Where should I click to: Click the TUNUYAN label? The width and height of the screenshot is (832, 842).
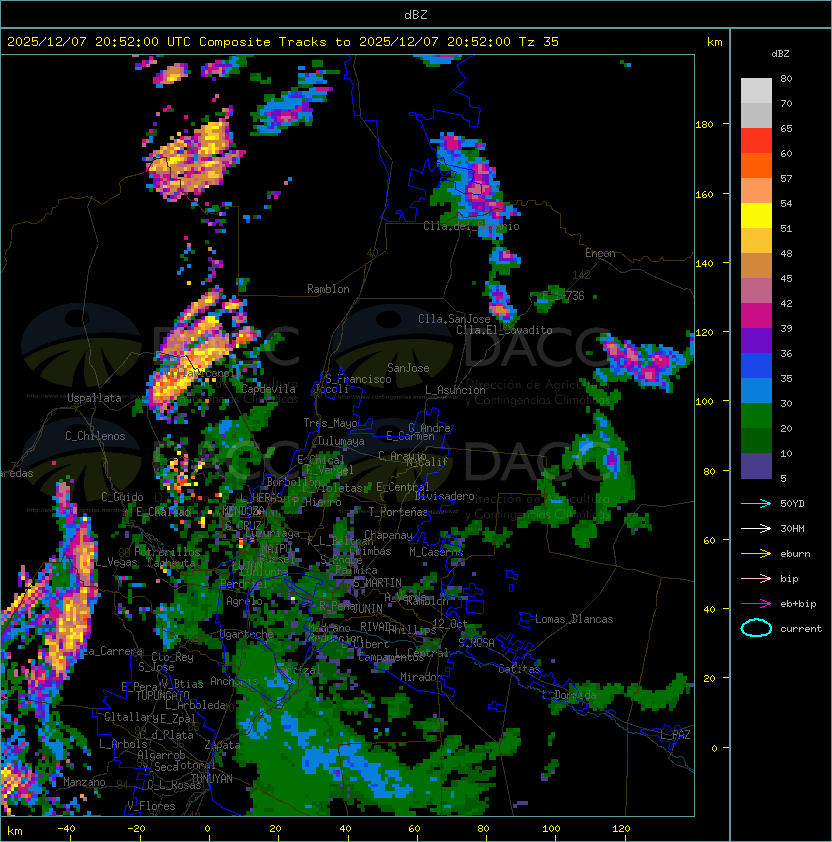(212, 779)
